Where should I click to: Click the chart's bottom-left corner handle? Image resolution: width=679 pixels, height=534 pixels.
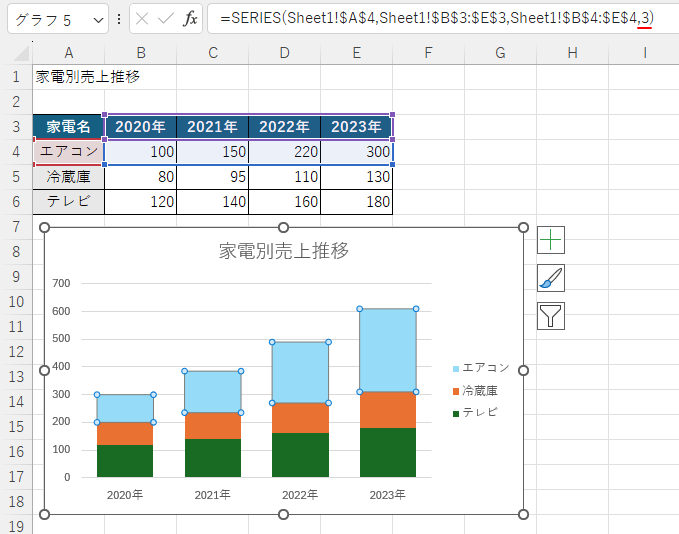(x=44, y=514)
